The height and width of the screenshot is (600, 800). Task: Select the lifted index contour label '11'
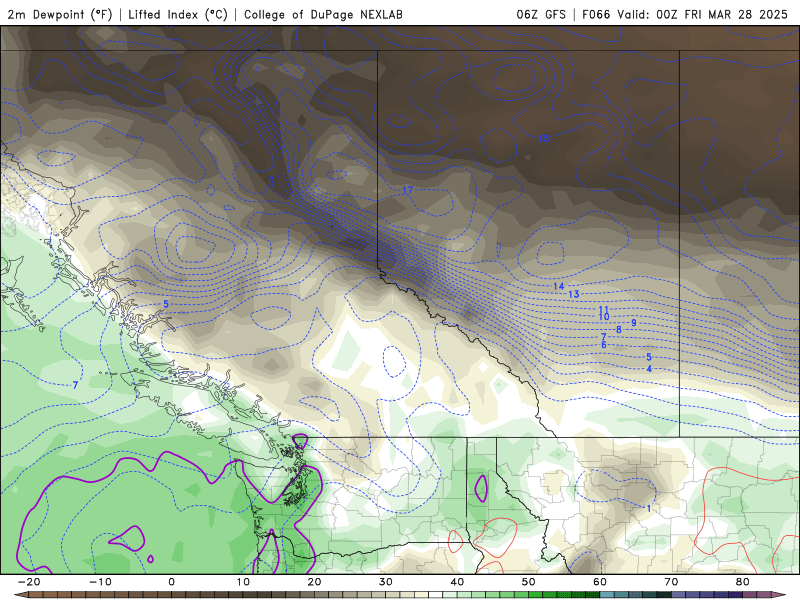point(604,310)
